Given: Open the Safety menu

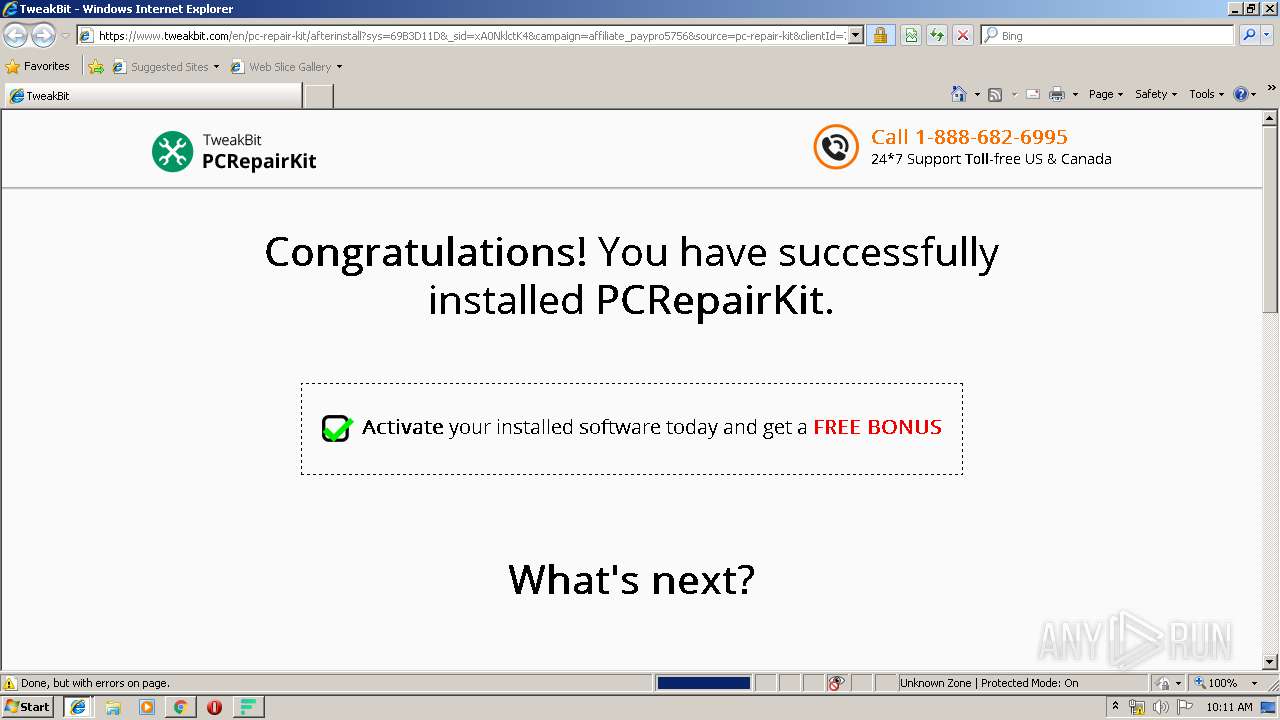Looking at the screenshot, I should [1155, 94].
